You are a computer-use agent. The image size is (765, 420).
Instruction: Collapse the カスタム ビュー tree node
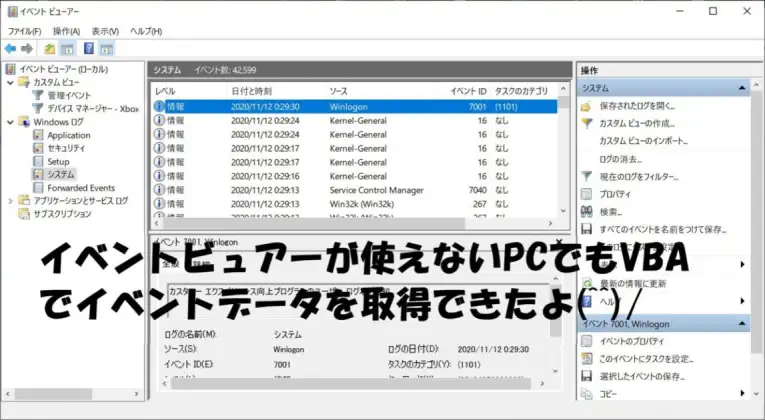pos(9,82)
